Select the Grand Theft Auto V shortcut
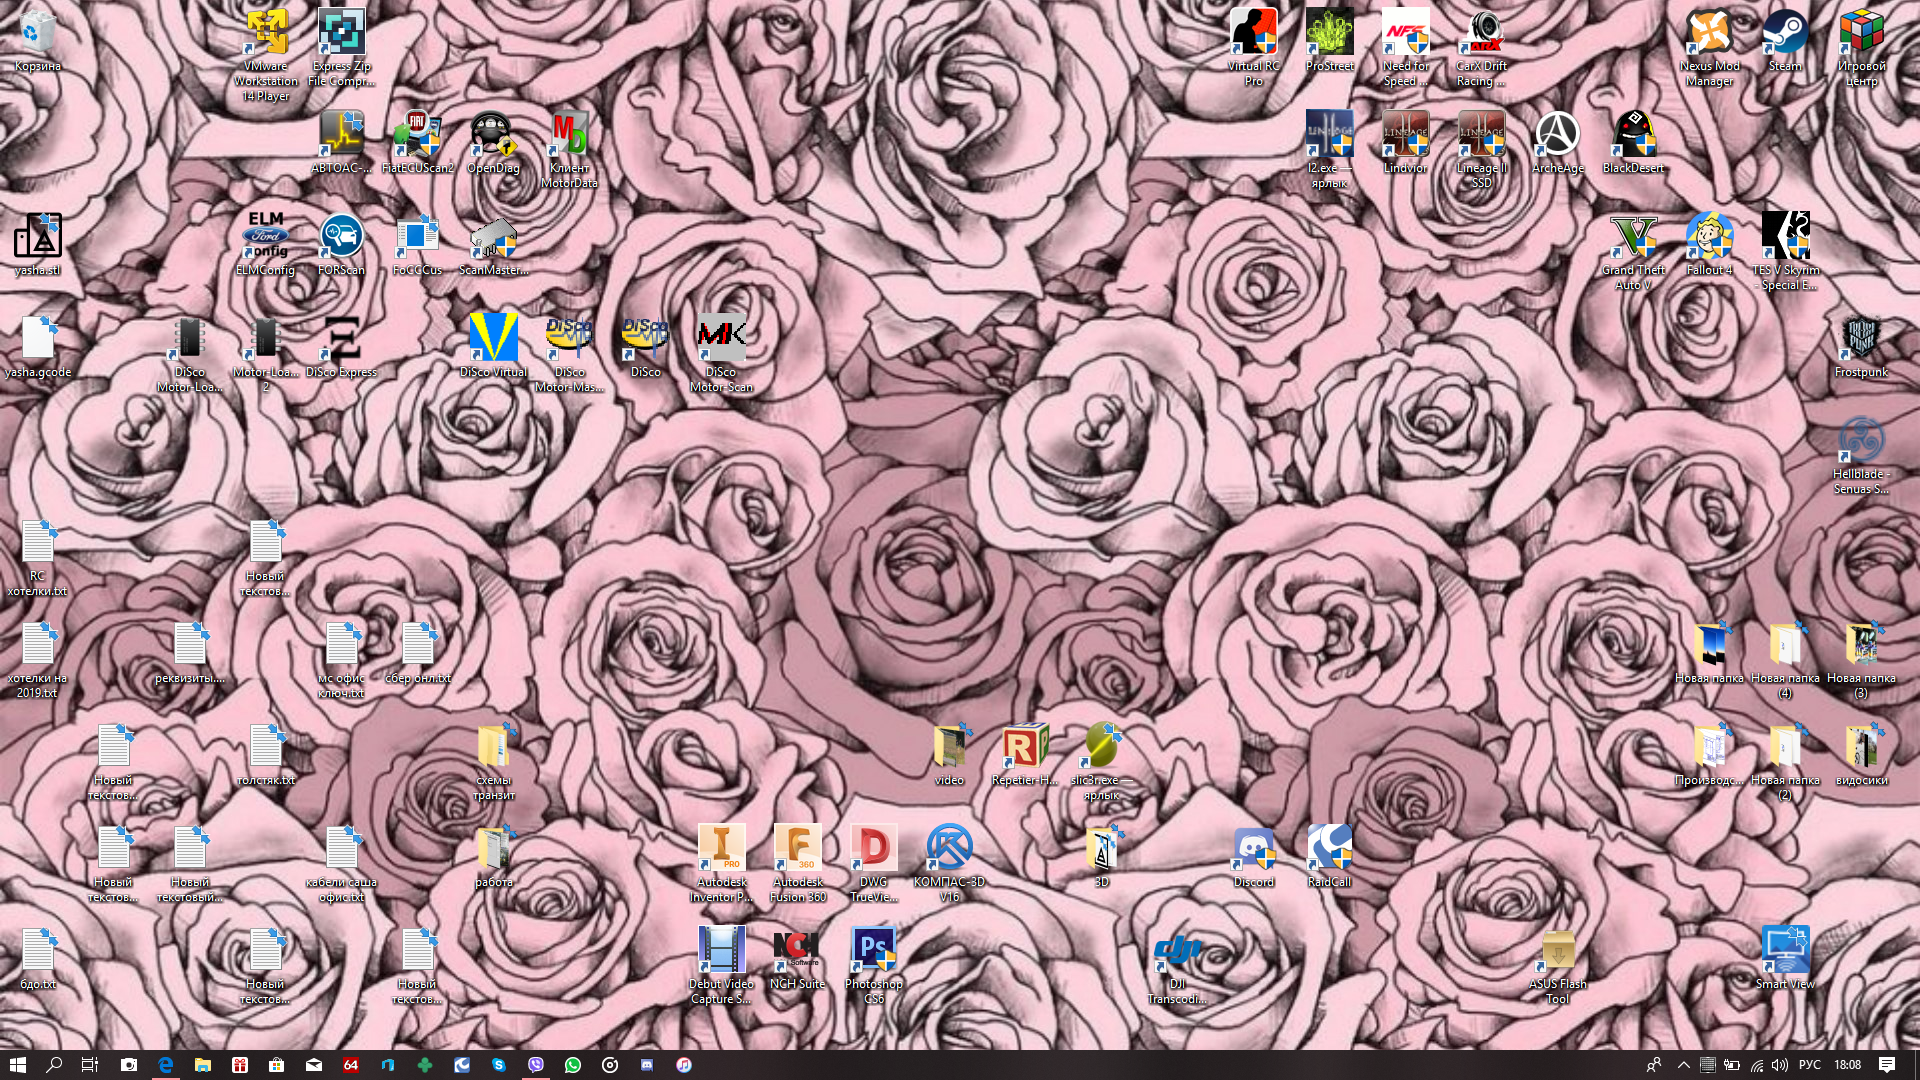Screen dimensions: 1920x1080 1633,238
